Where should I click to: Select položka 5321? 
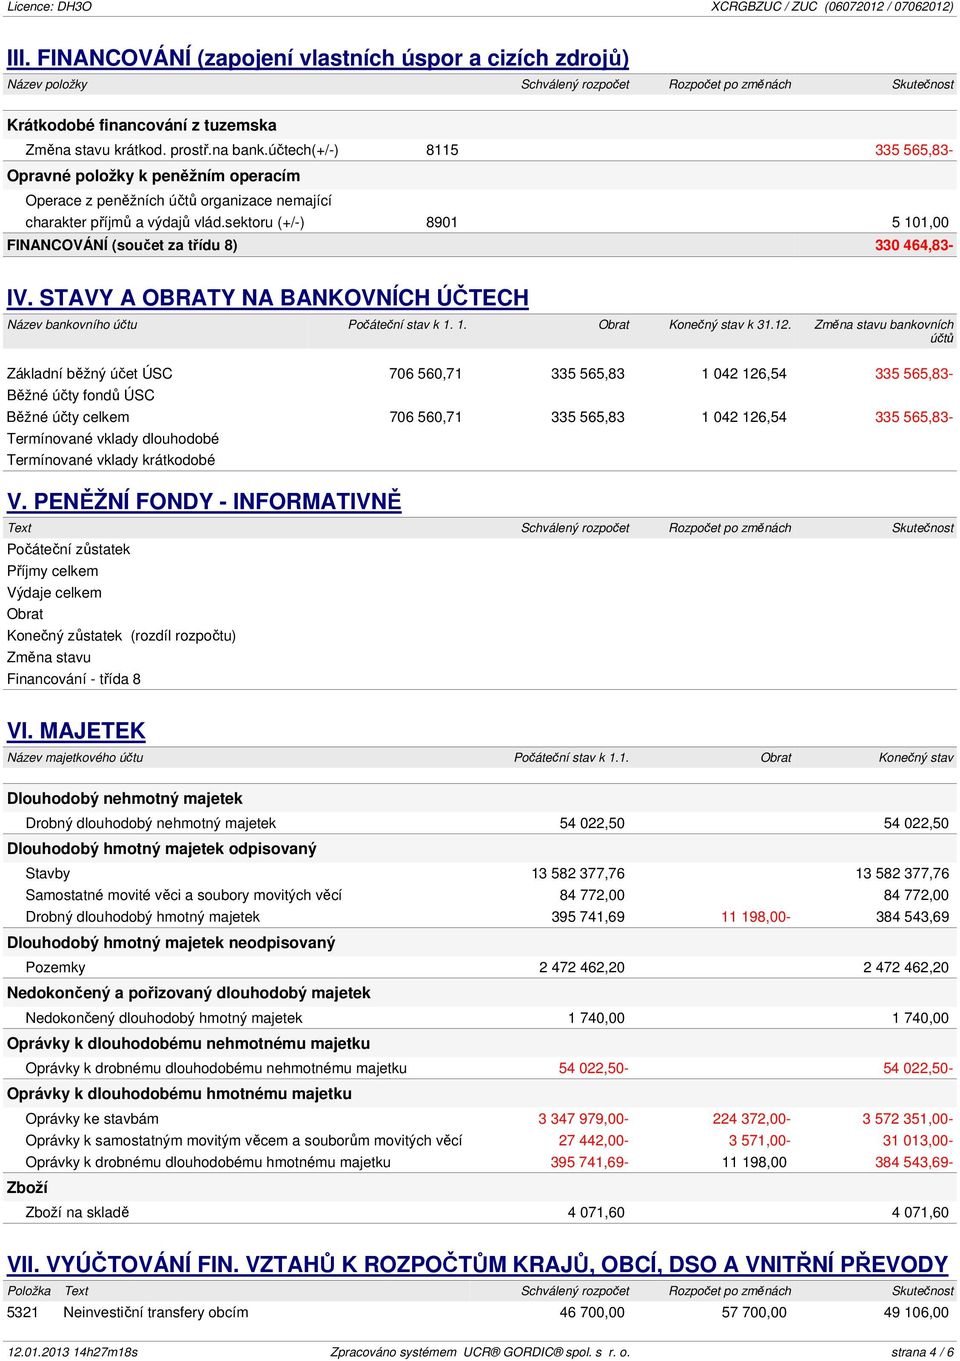23,1312
